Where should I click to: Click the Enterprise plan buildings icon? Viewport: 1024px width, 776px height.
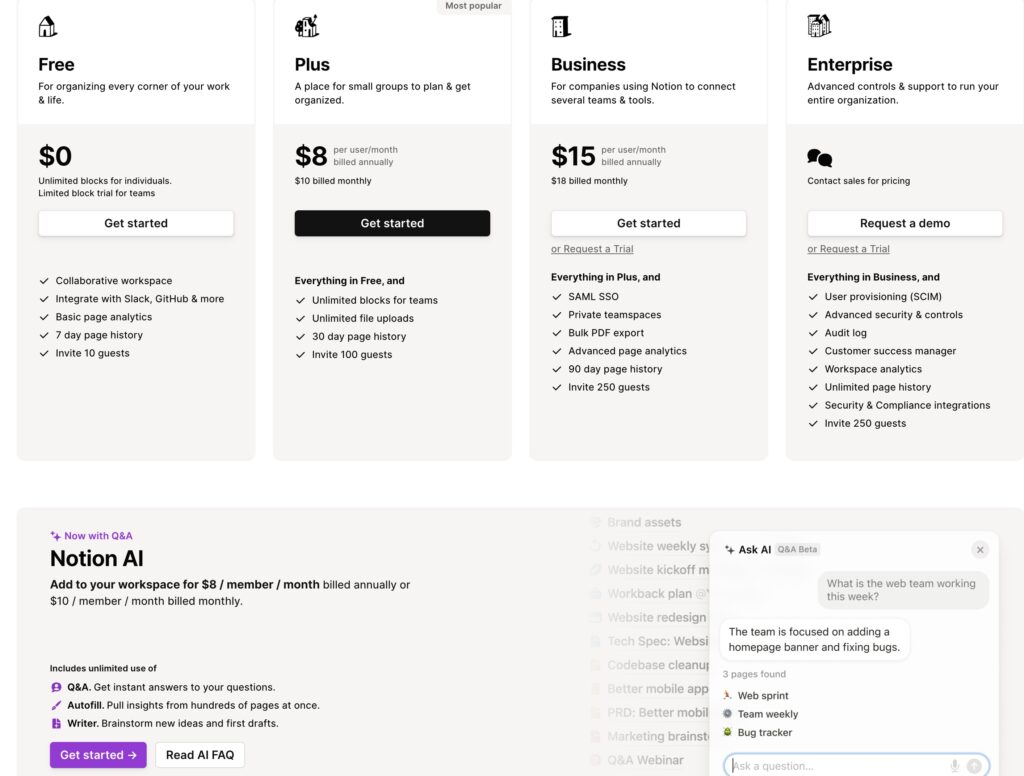819,26
